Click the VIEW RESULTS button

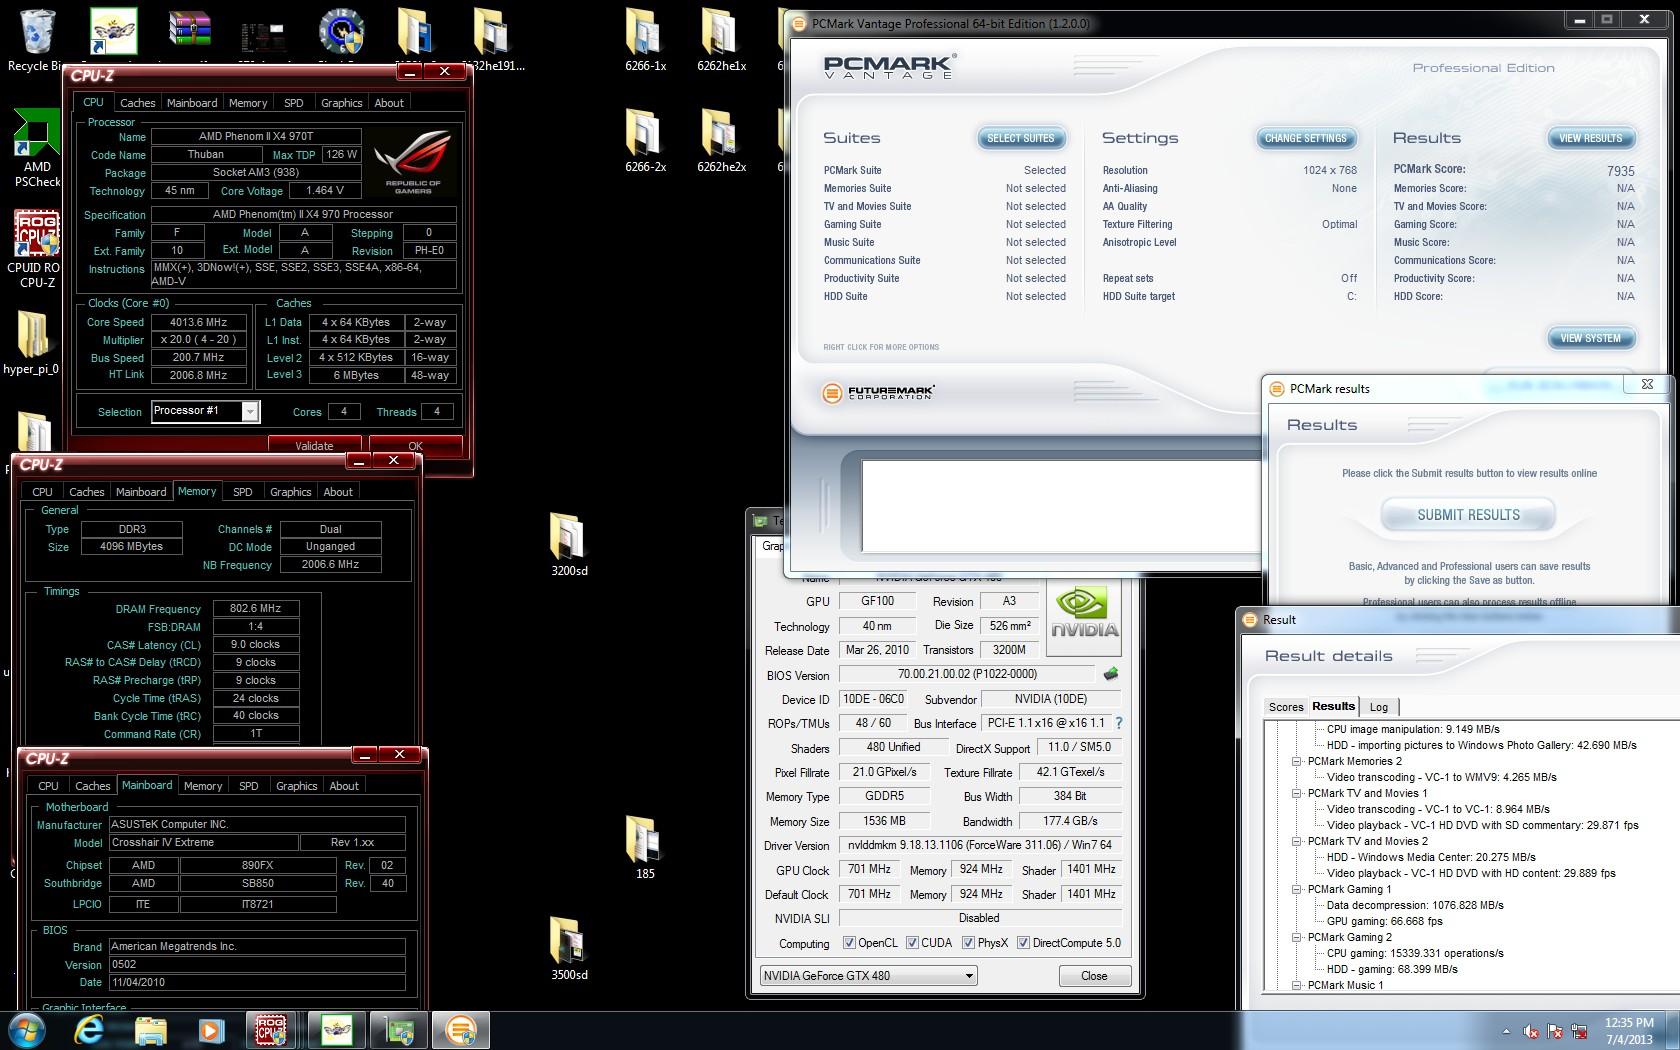[x=1591, y=138]
